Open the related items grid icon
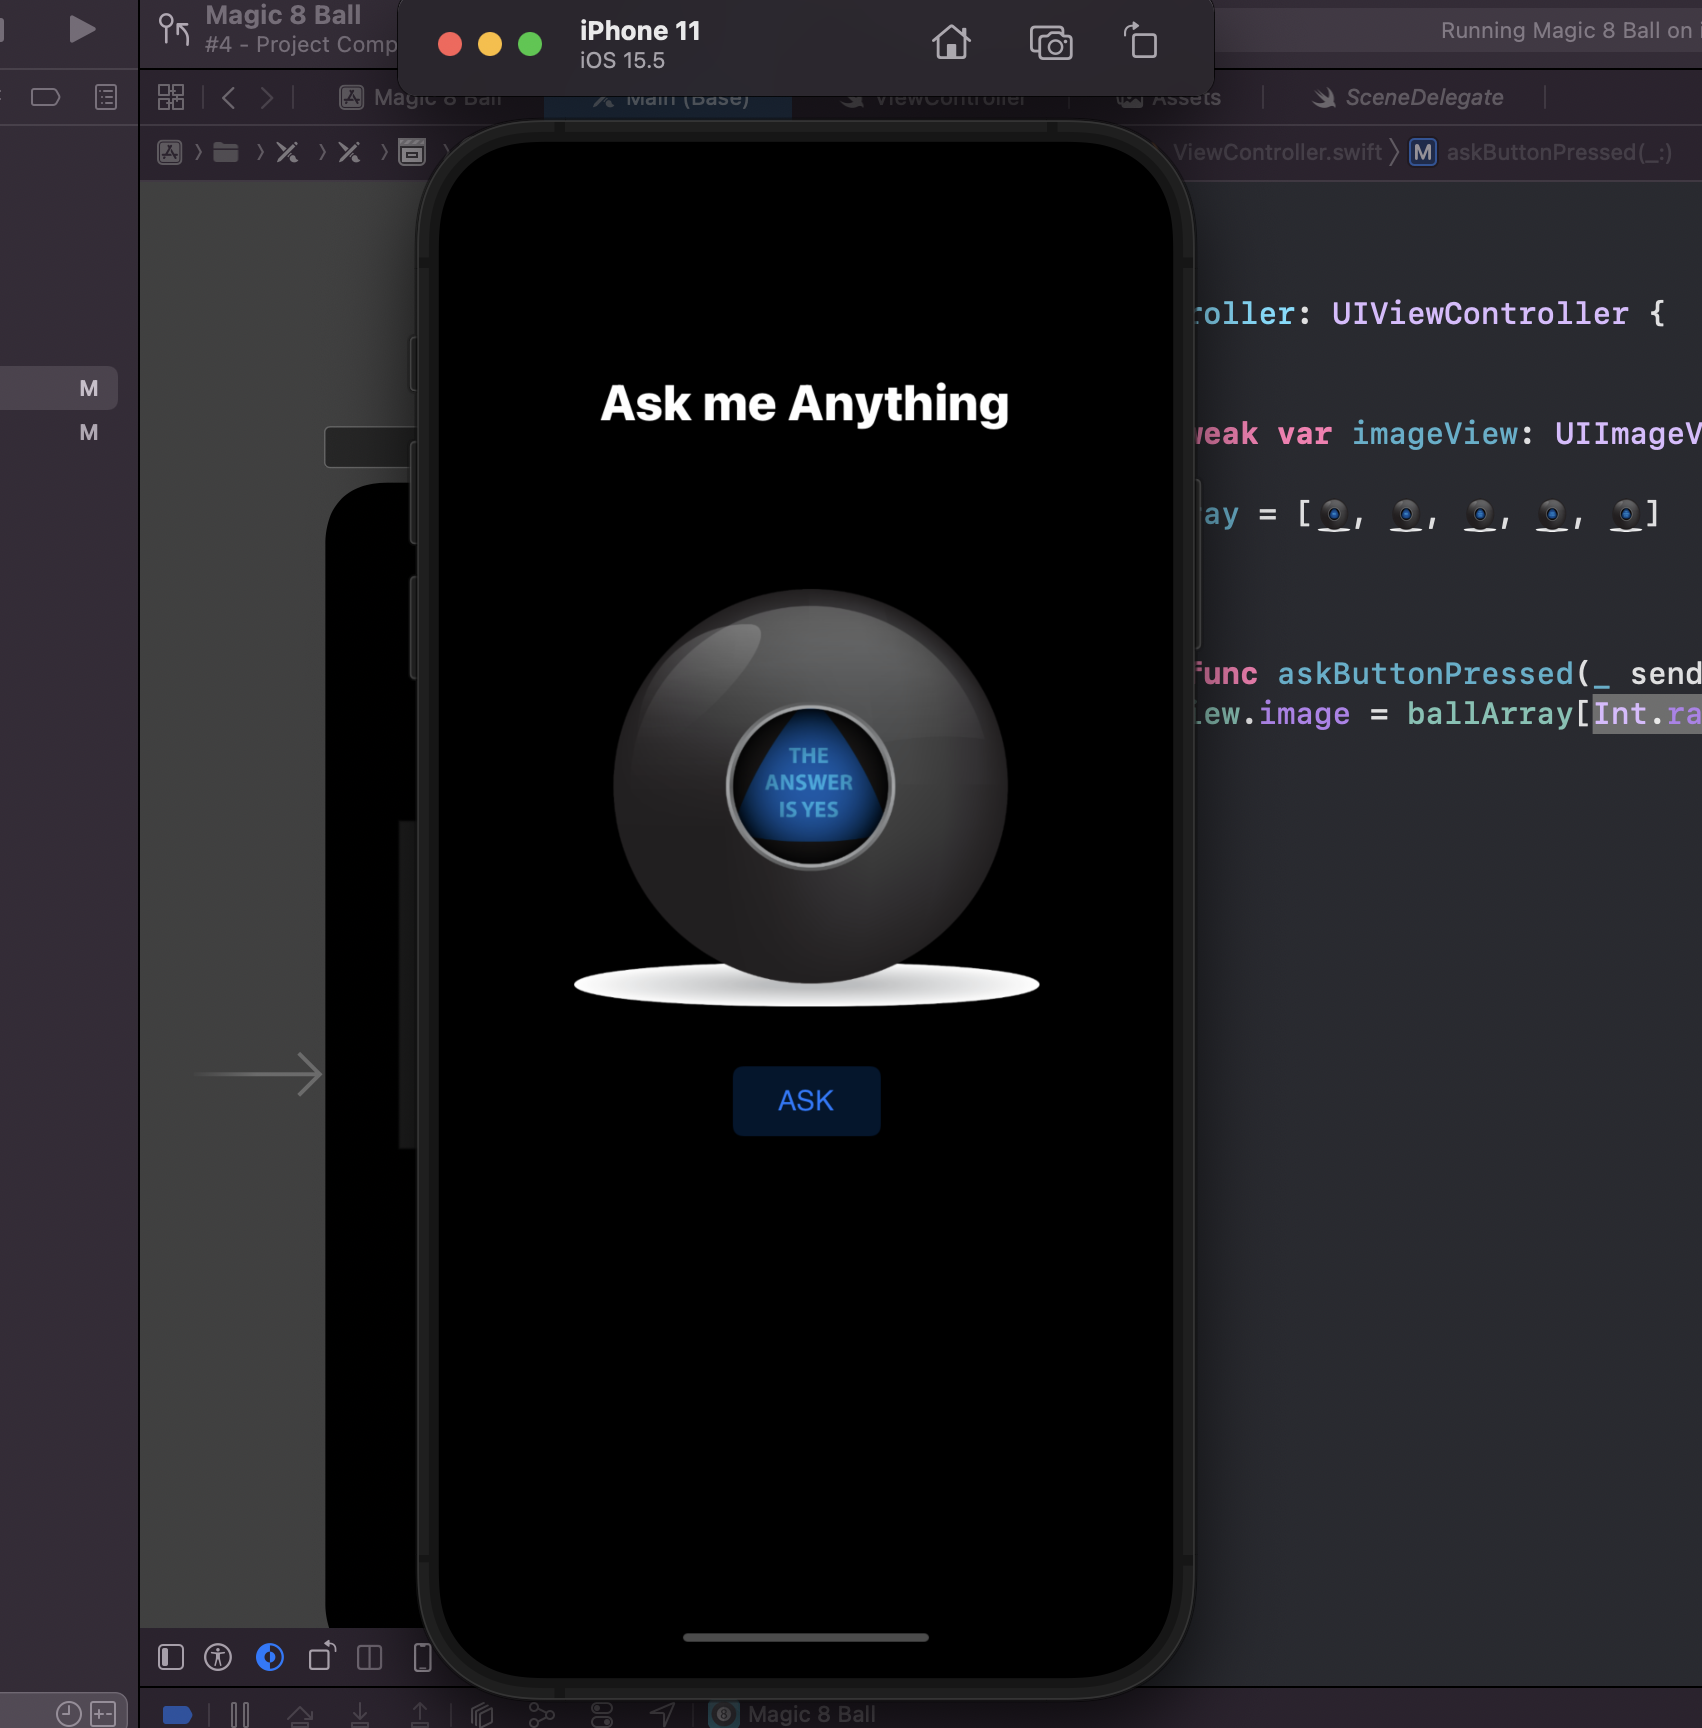Image resolution: width=1702 pixels, height=1728 pixels. pyautogui.click(x=171, y=97)
